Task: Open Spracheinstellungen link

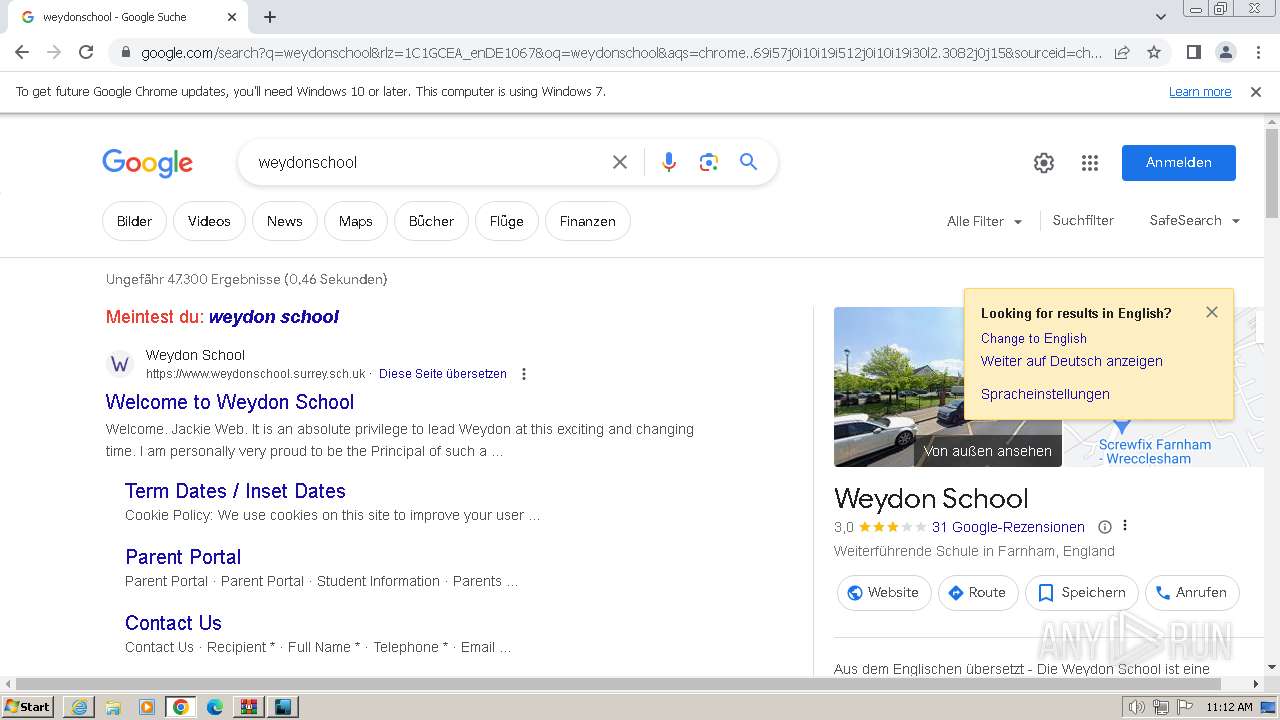Action: [1045, 394]
